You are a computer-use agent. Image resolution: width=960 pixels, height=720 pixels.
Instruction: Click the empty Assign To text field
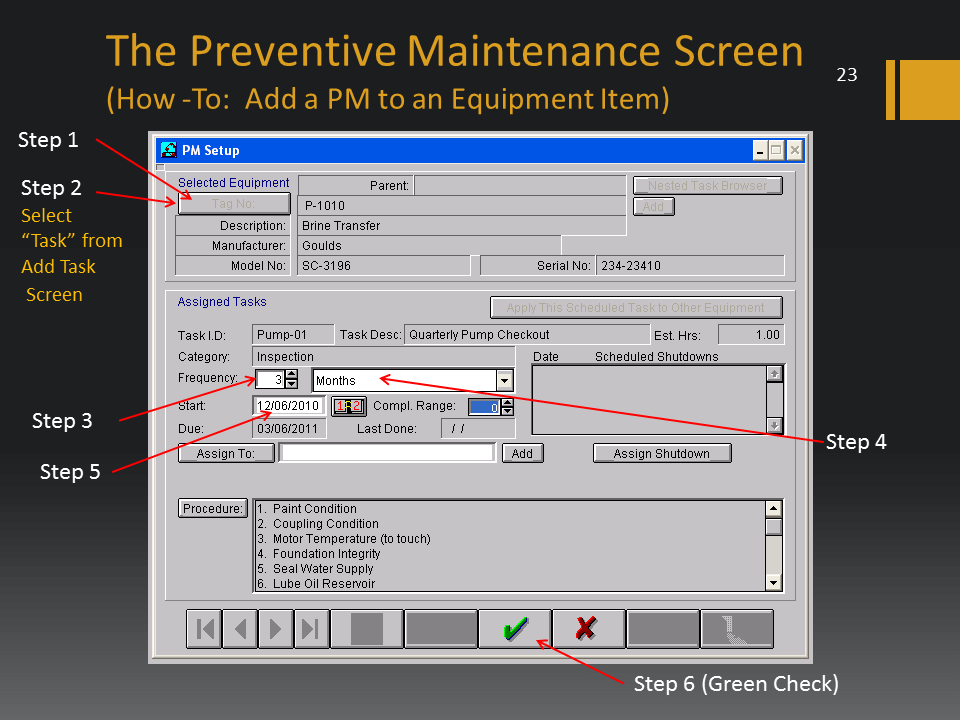pyautogui.click(x=387, y=452)
